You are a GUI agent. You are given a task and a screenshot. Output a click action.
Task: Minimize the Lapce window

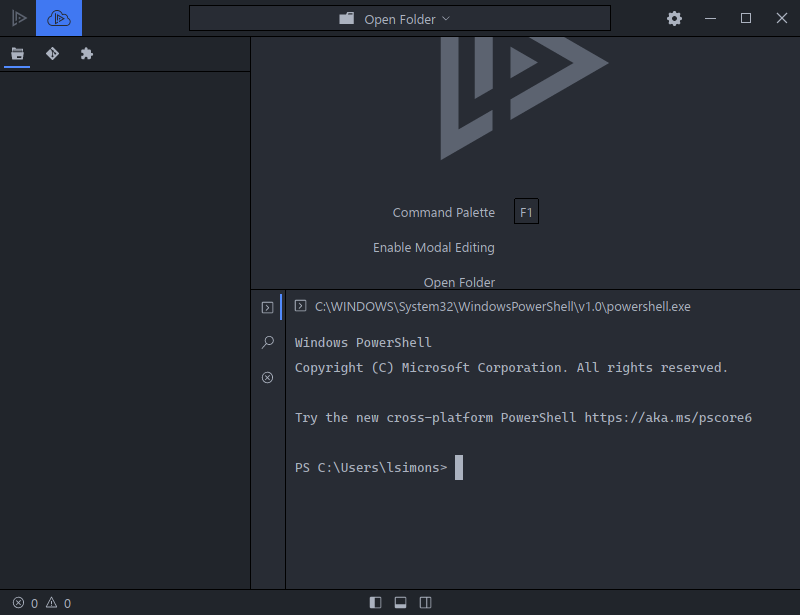pos(710,18)
